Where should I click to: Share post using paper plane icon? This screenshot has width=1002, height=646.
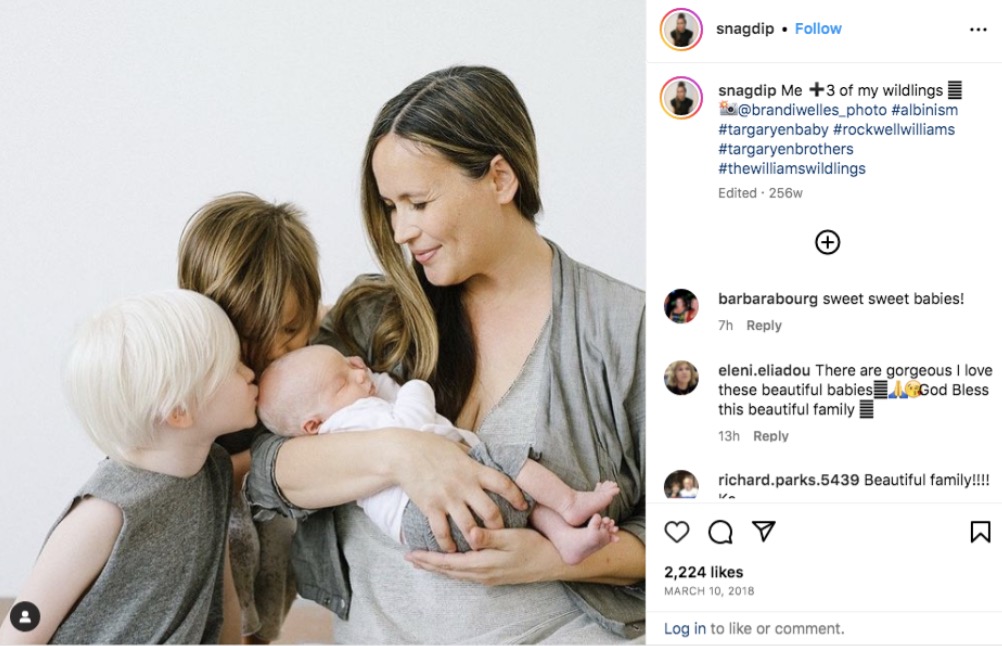coord(764,531)
